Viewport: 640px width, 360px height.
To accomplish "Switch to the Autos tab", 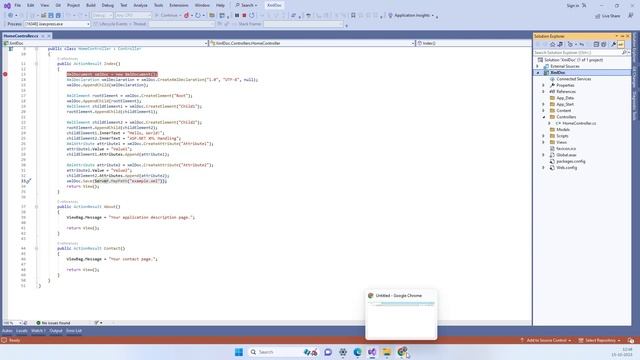I will [x=7, y=331].
